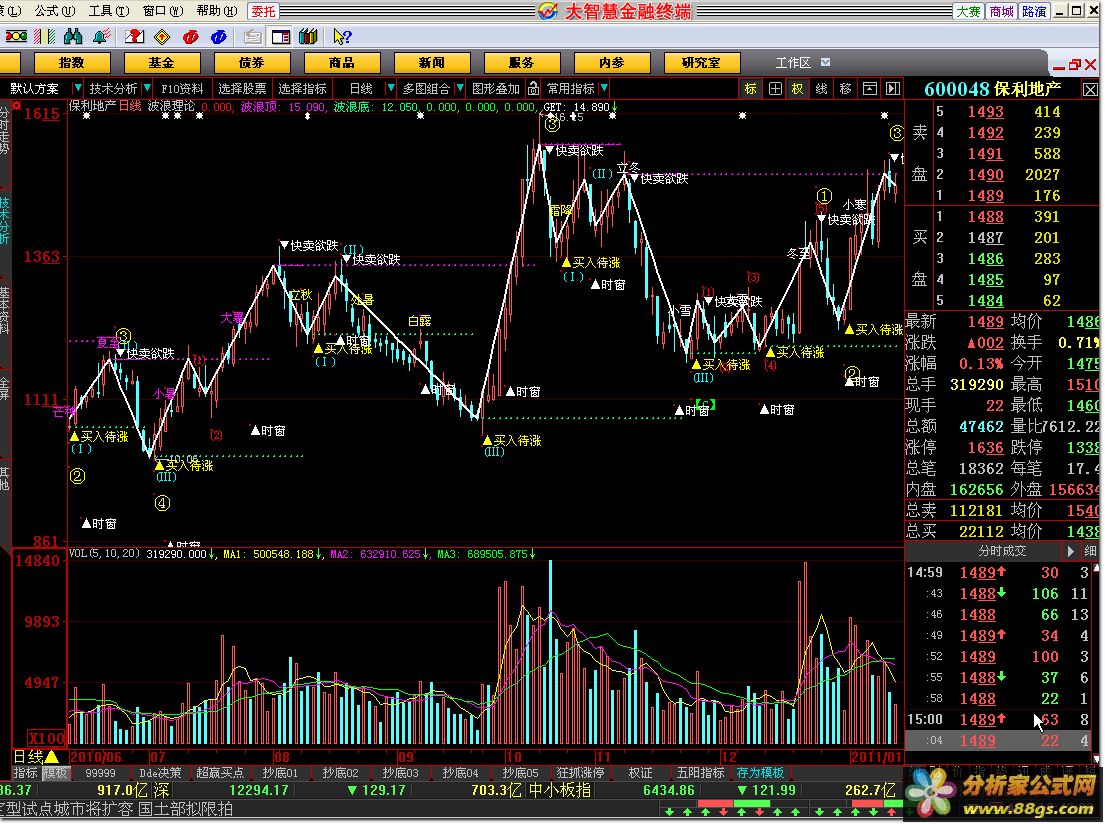The image size is (1105, 824).
Task: Activate the context help cursor icon
Action: click(342, 36)
